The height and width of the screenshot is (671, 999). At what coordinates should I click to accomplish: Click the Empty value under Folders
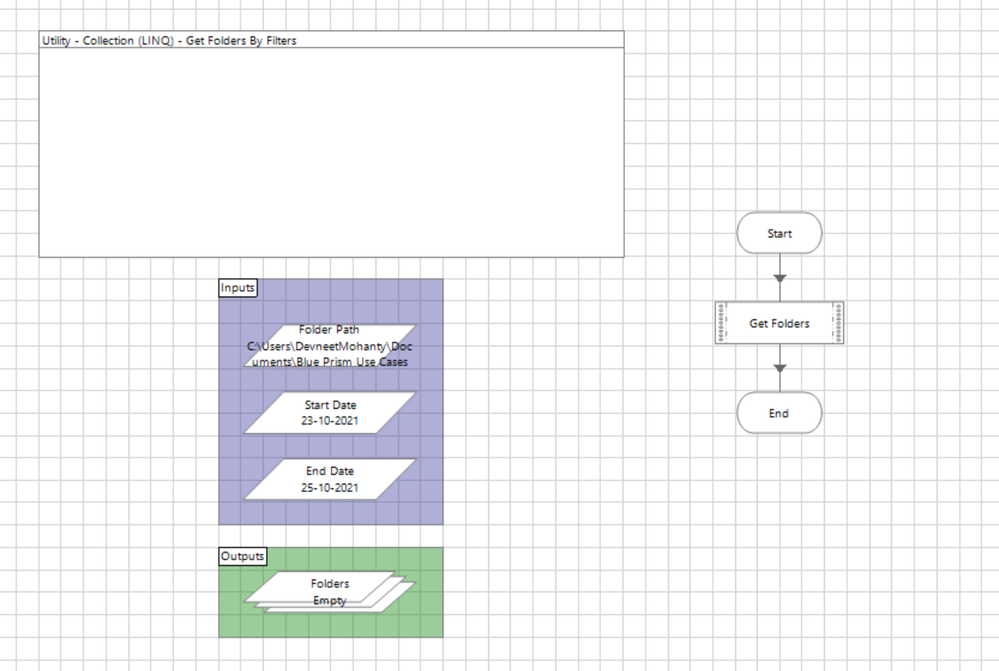point(329,600)
